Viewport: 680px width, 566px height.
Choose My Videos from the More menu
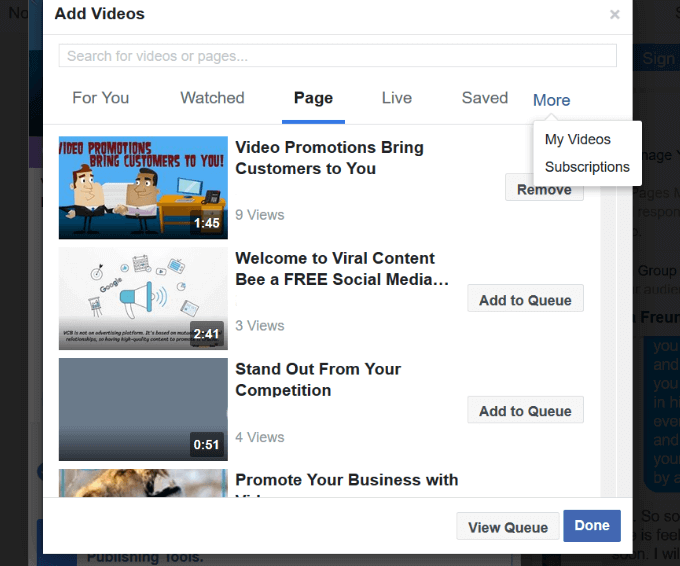[578, 139]
